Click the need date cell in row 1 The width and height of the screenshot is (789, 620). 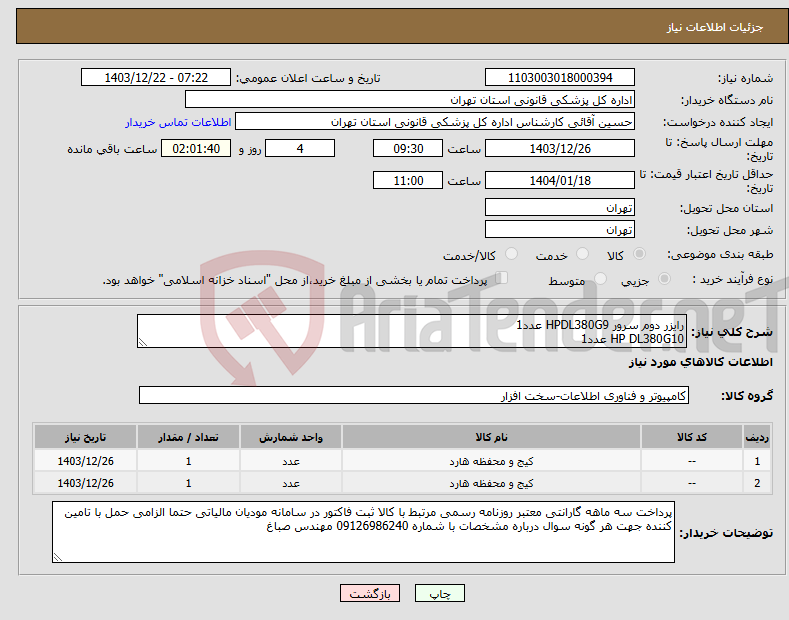pos(86,461)
